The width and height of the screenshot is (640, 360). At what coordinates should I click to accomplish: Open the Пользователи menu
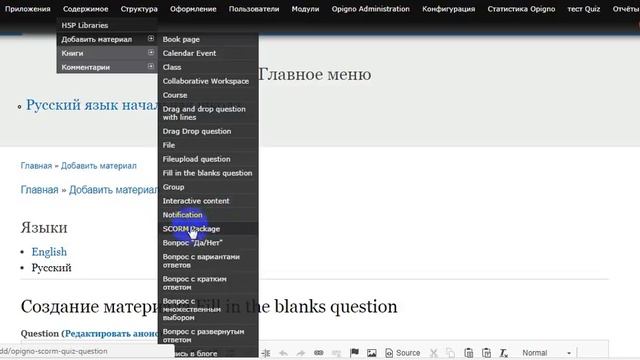254,9
